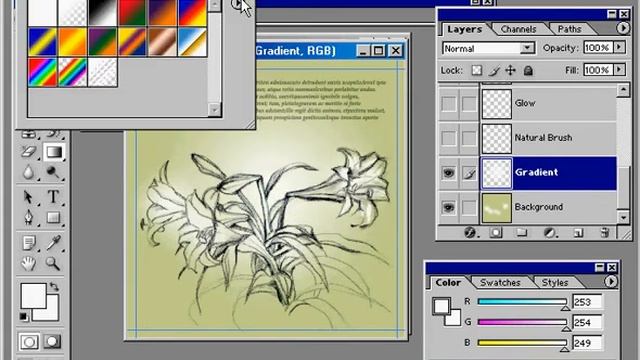This screenshot has width=640, height=360.
Task: Select the Path Selection arrow tool
Action: pyautogui.click(x=28, y=197)
